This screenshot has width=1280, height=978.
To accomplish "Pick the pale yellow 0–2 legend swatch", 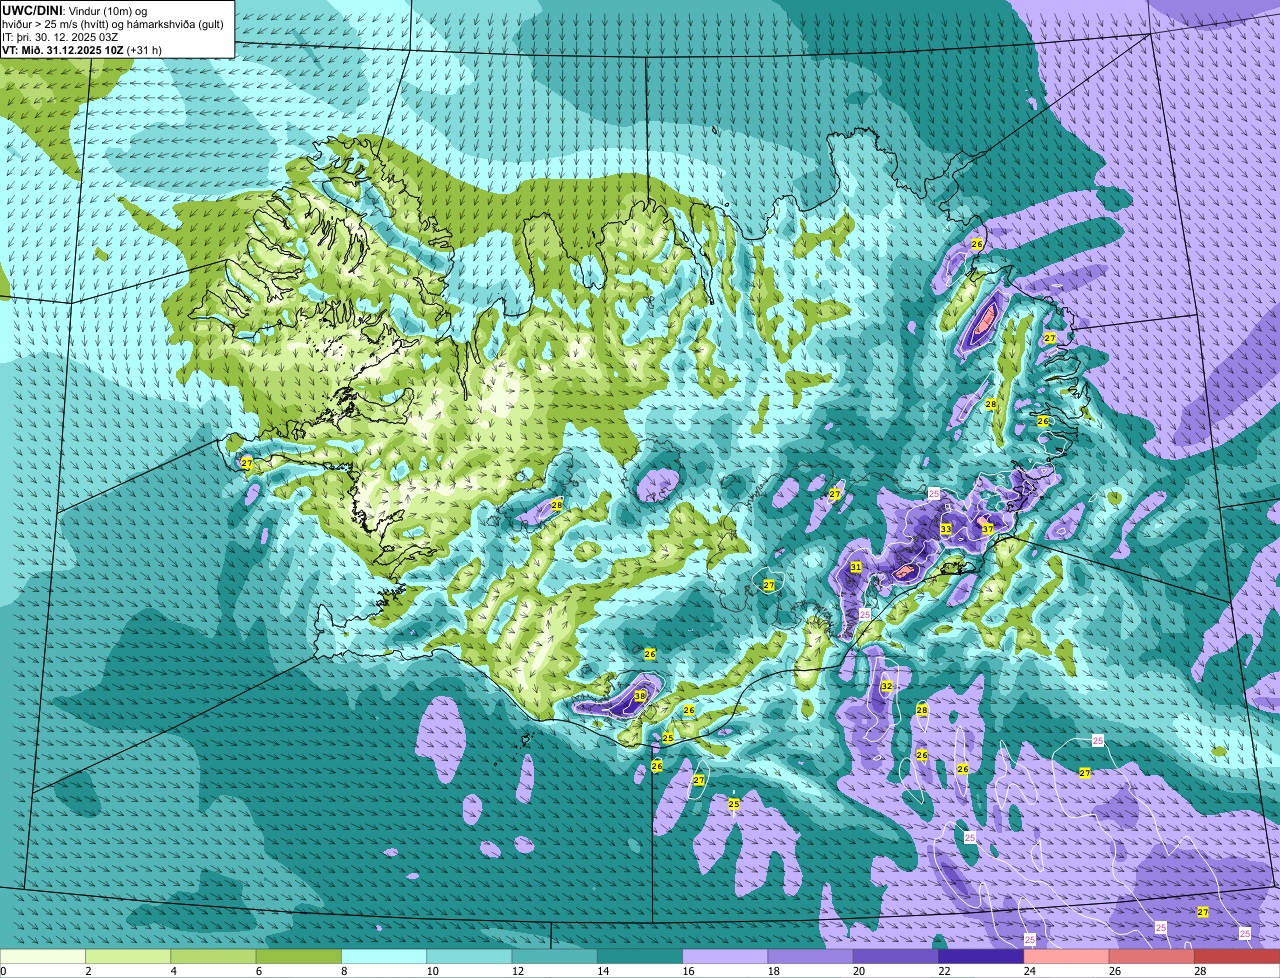I will 43,957.
